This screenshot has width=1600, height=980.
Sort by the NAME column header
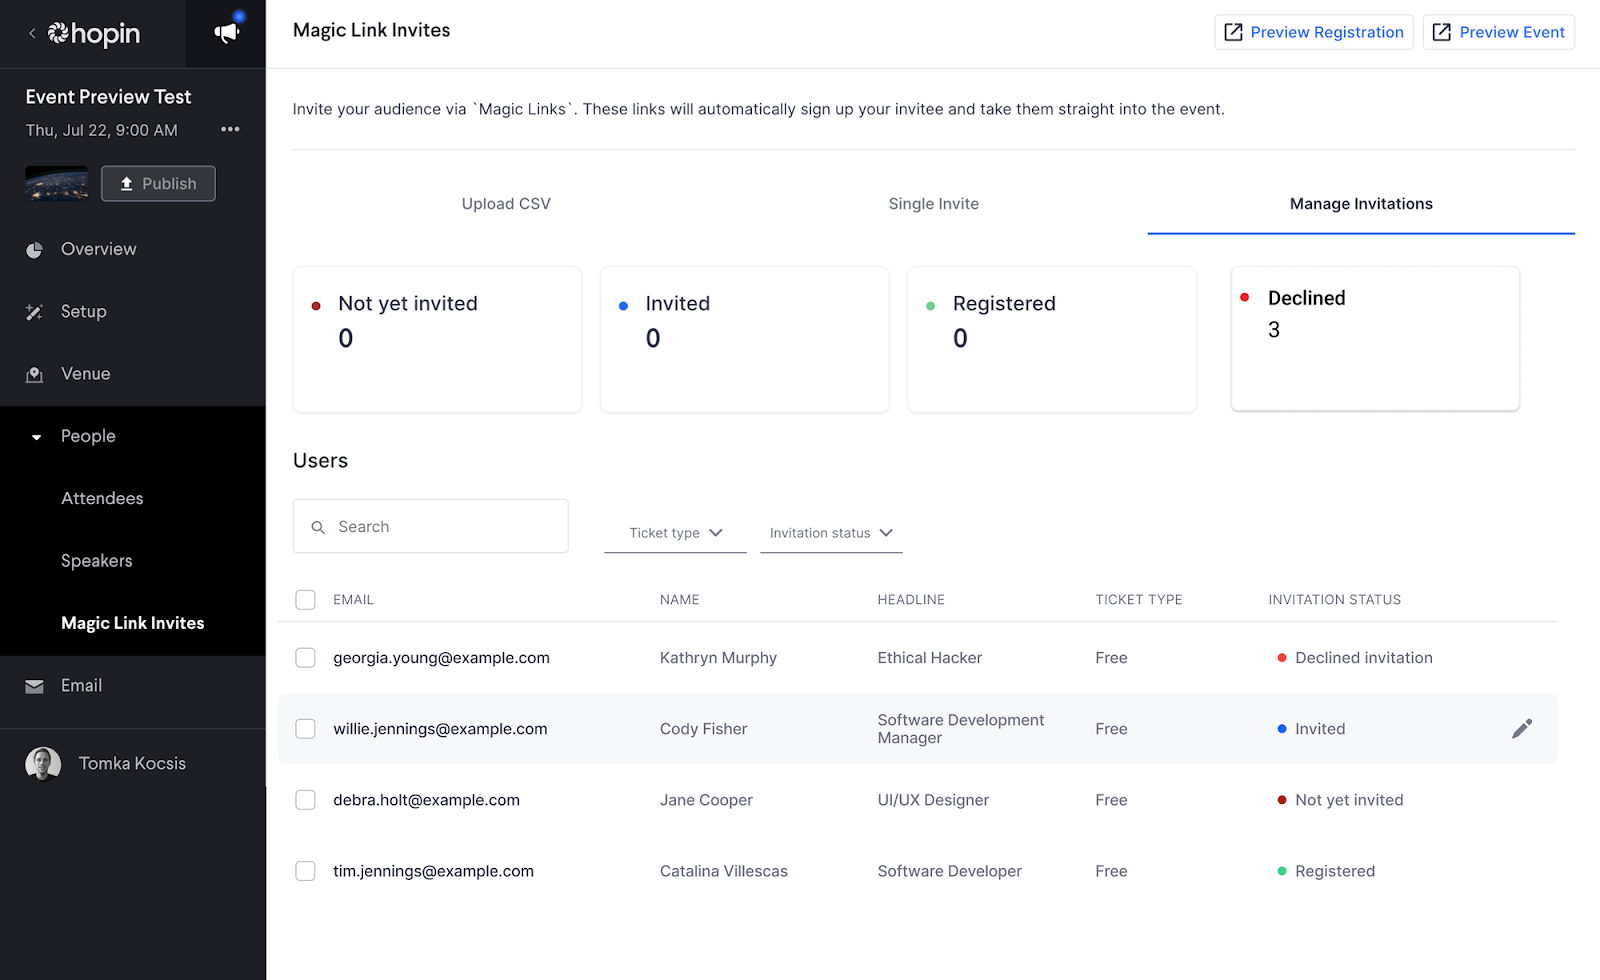point(679,600)
